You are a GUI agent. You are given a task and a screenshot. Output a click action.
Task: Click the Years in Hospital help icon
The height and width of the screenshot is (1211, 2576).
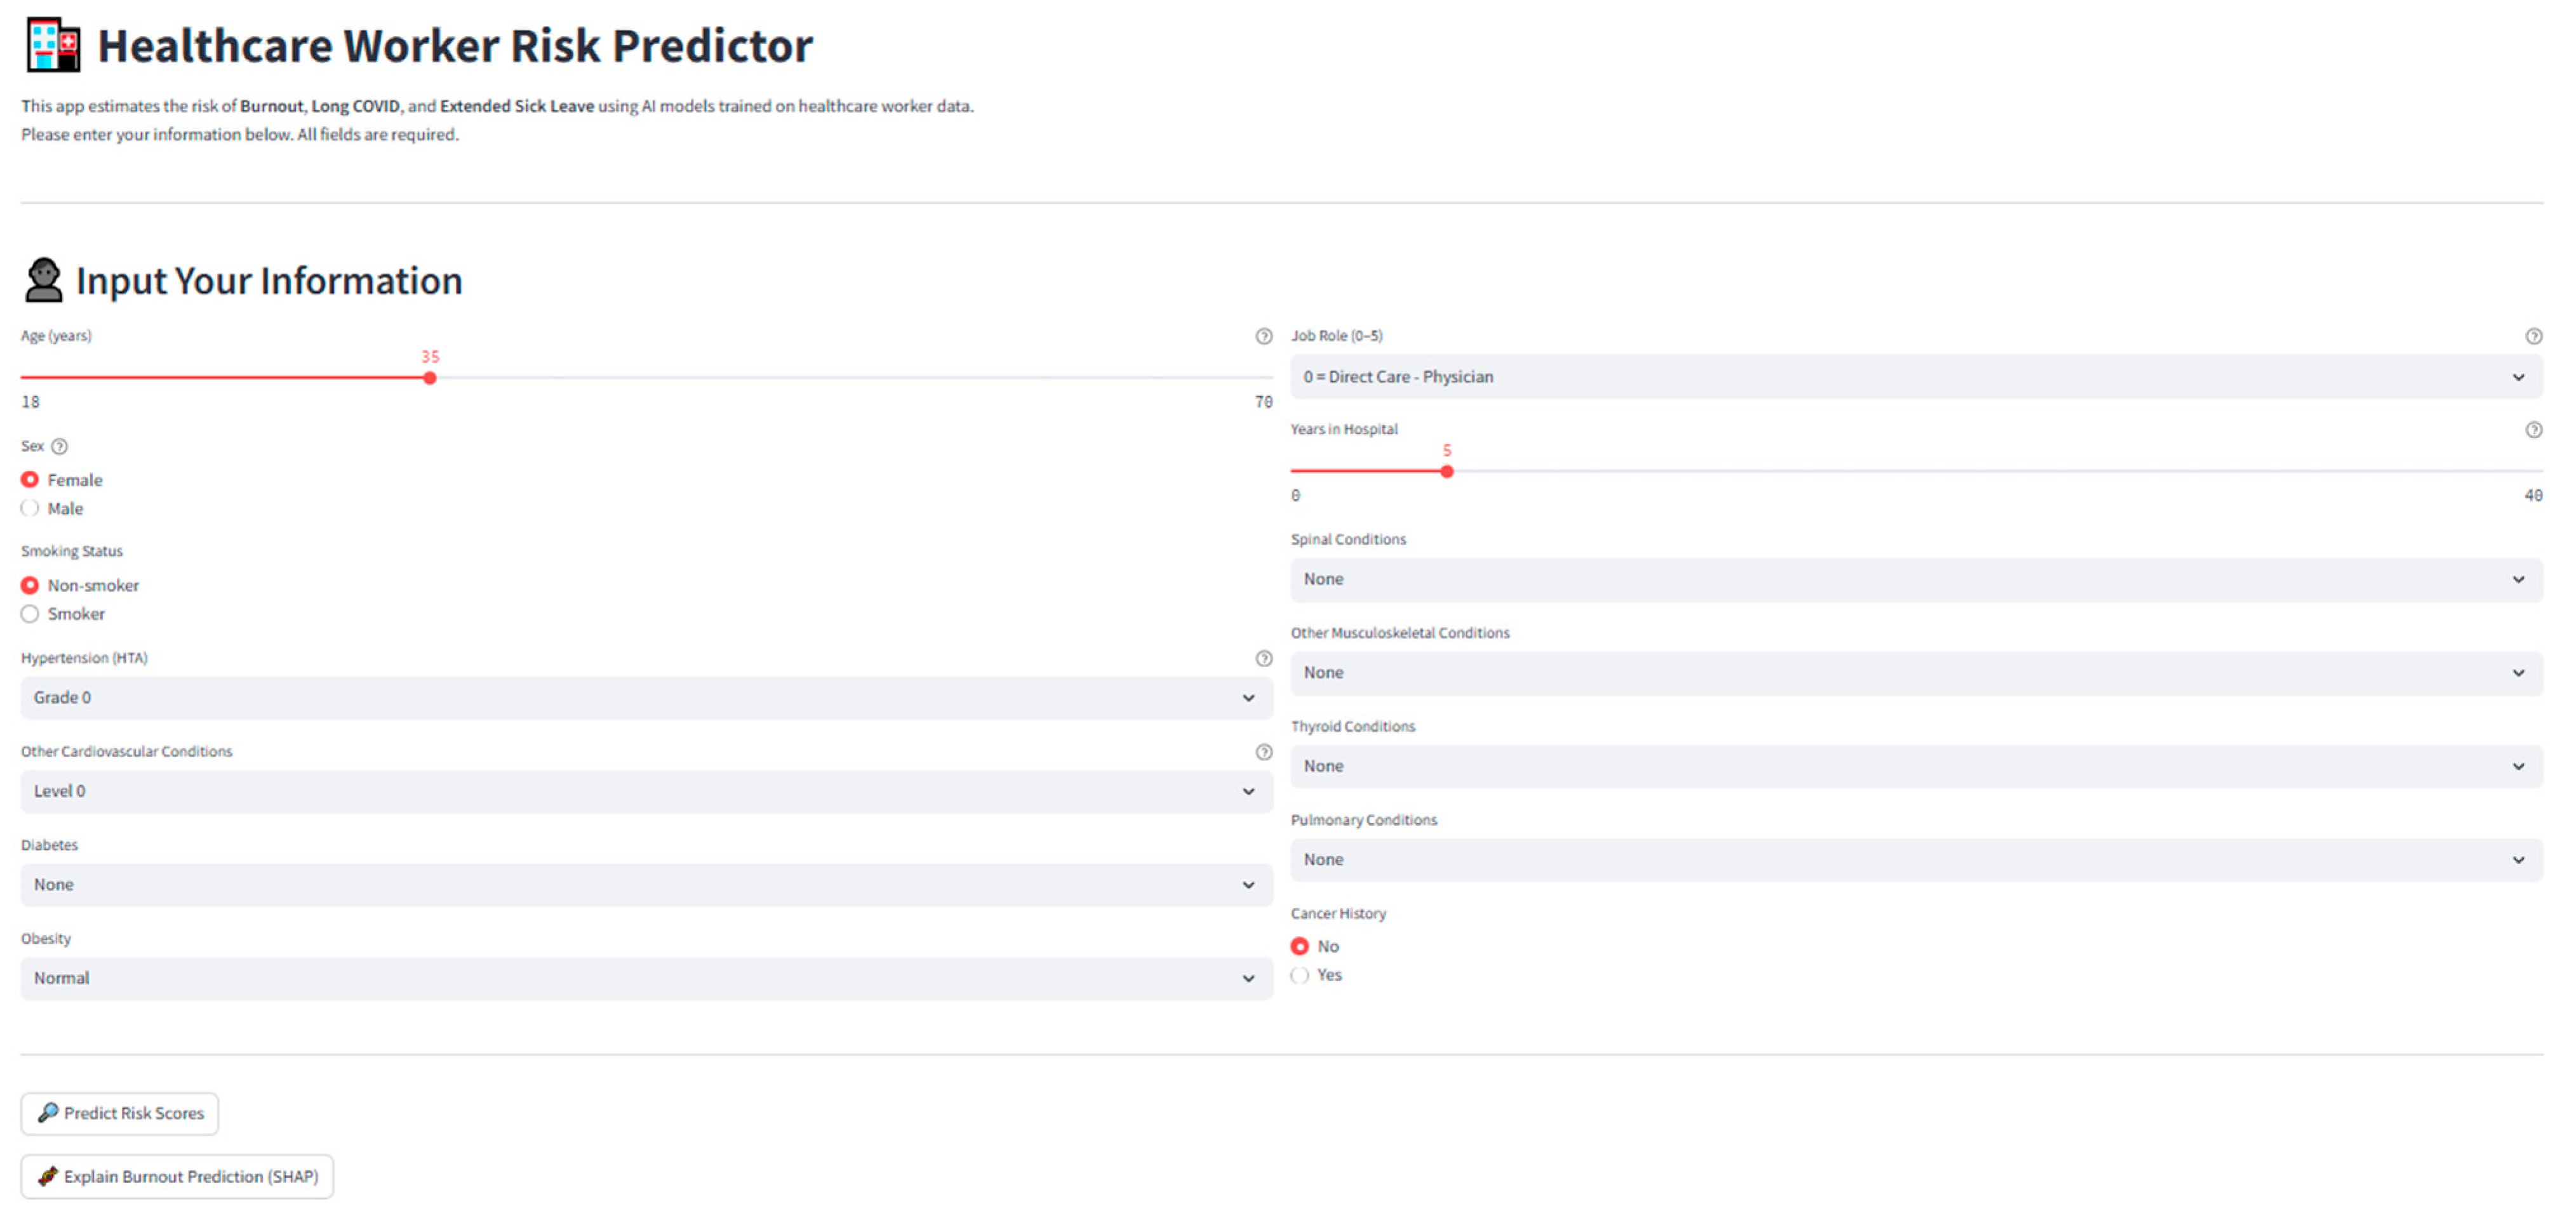coord(2533,430)
